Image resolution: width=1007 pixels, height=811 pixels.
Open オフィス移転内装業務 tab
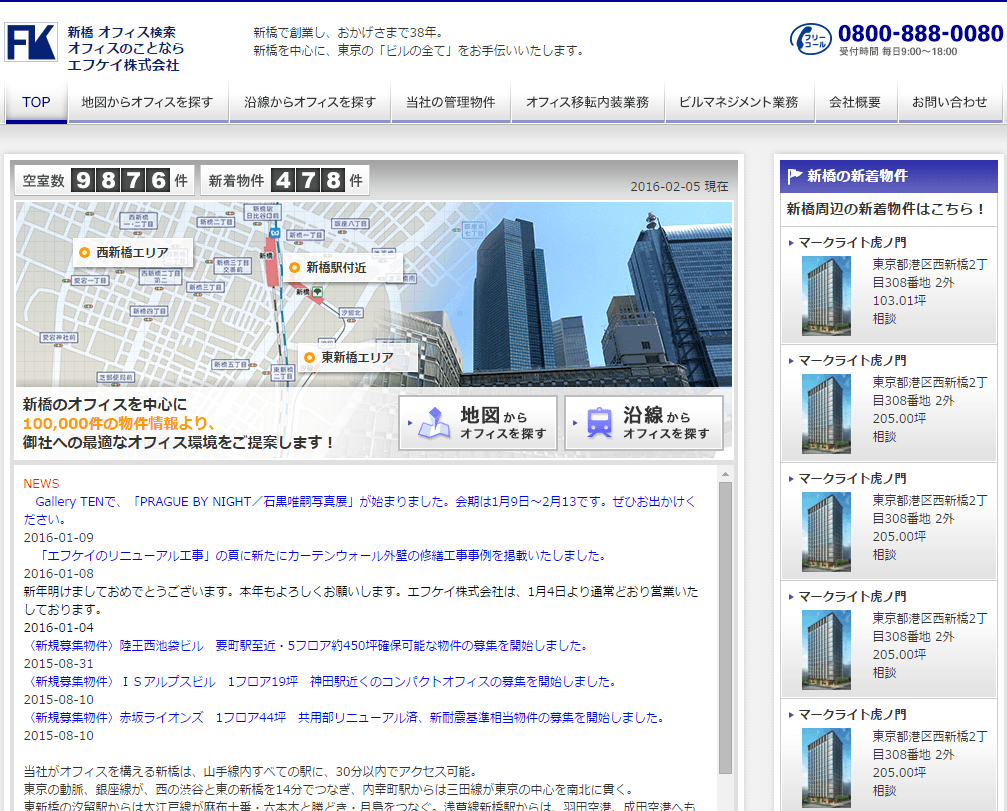[x=587, y=102]
